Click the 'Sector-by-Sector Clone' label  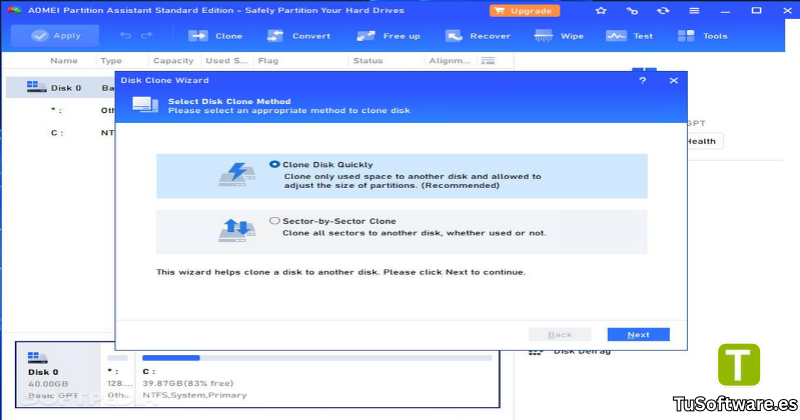click(339, 221)
